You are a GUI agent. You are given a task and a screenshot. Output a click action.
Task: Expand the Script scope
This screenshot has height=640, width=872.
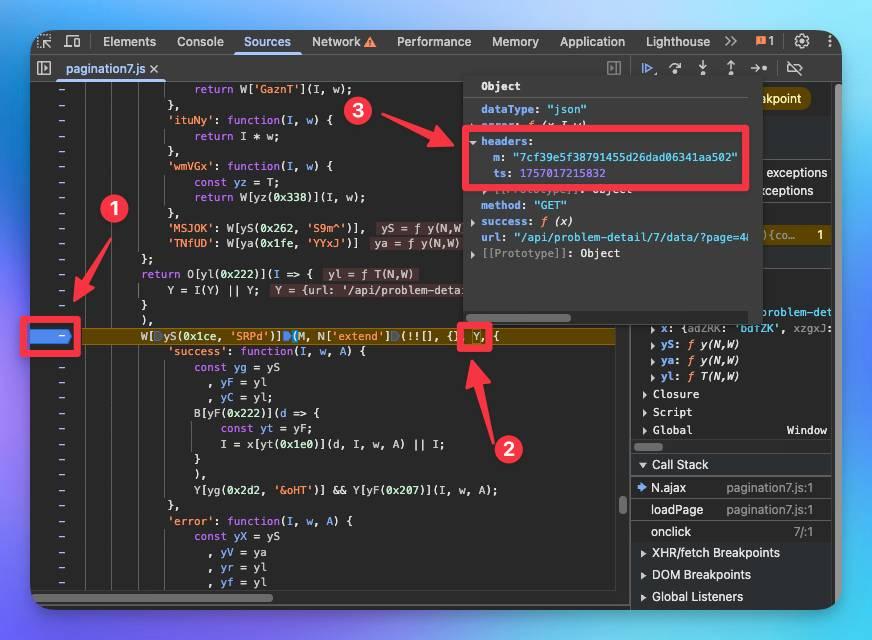pos(645,413)
